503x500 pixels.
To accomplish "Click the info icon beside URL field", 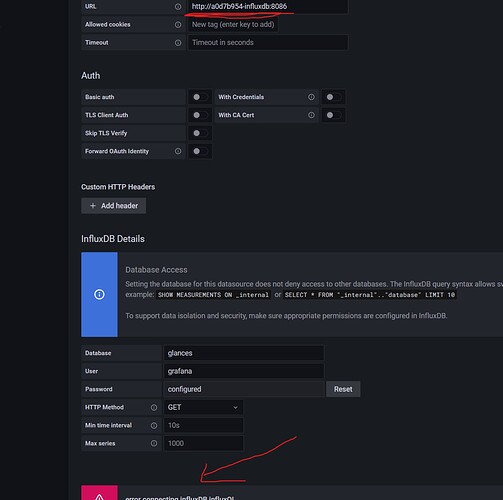I will (178, 6).
